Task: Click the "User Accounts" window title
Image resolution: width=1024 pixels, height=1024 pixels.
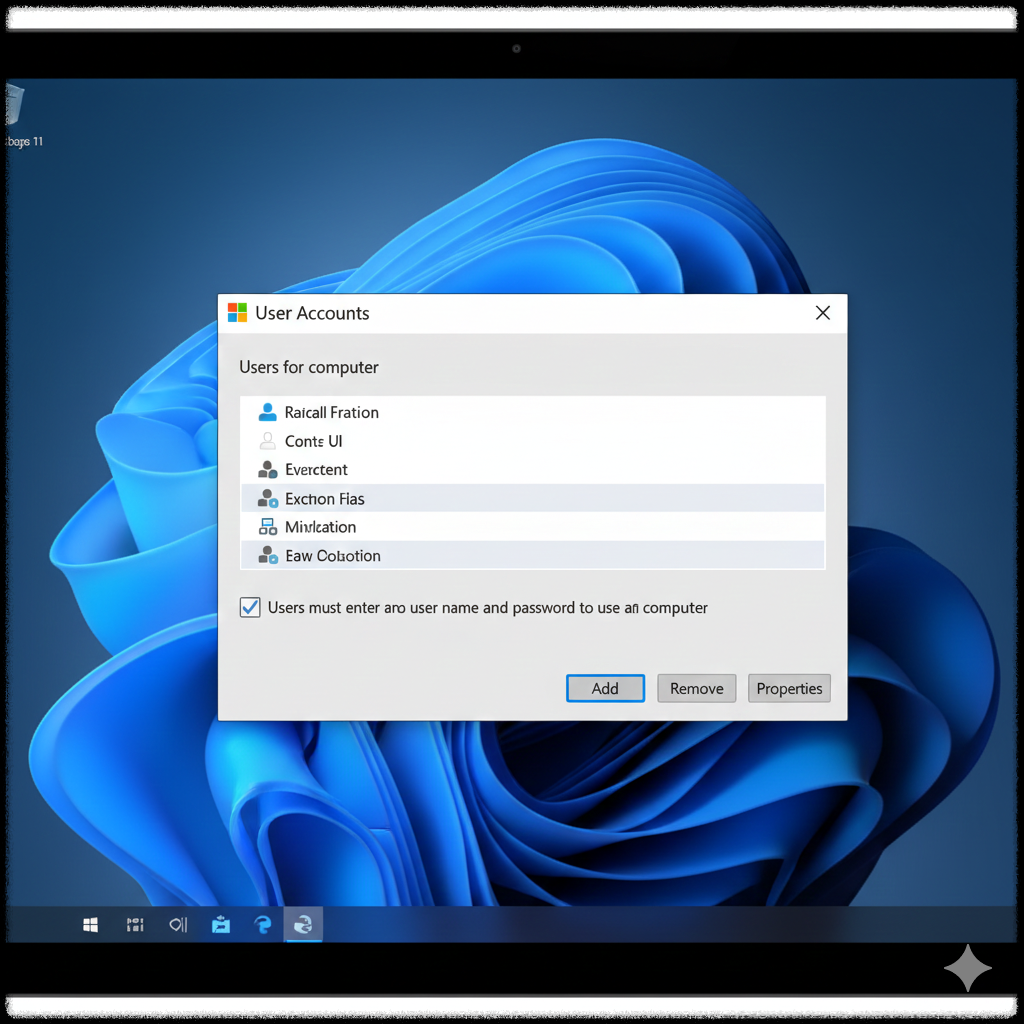Action: 312,313
